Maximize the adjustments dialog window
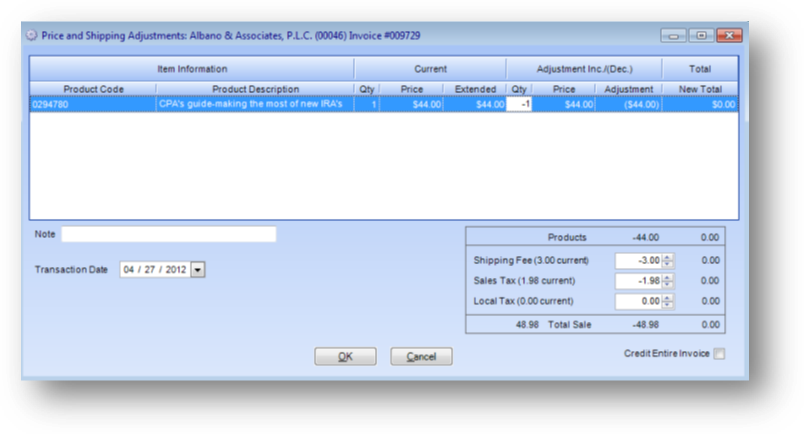 point(701,35)
